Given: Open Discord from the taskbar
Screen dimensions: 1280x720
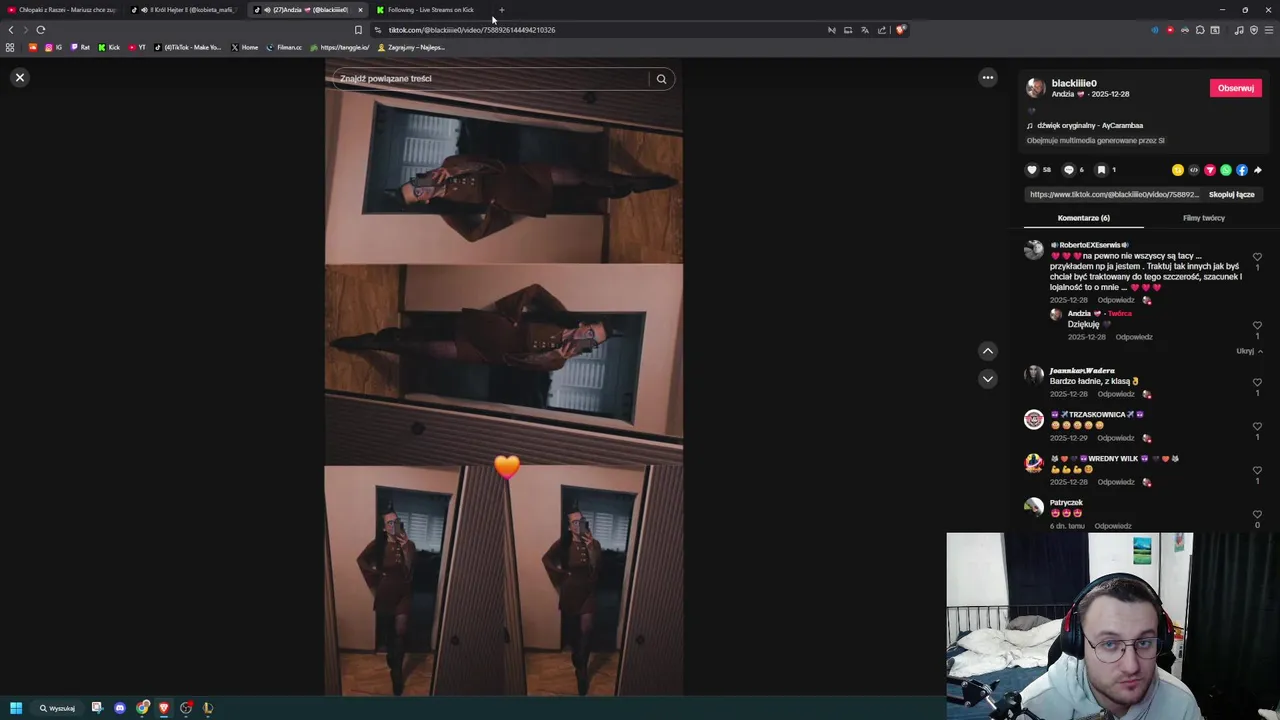Looking at the screenshot, I should [x=120, y=708].
